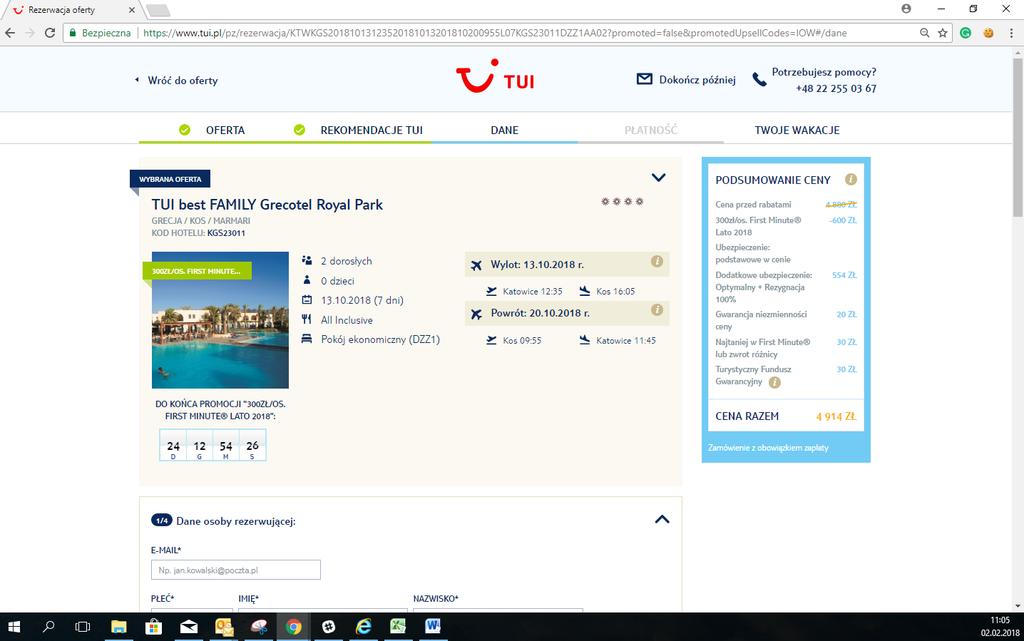This screenshot has width=1024, height=641.
Task: Open Mail app from the taskbar
Action: pos(189,627)
